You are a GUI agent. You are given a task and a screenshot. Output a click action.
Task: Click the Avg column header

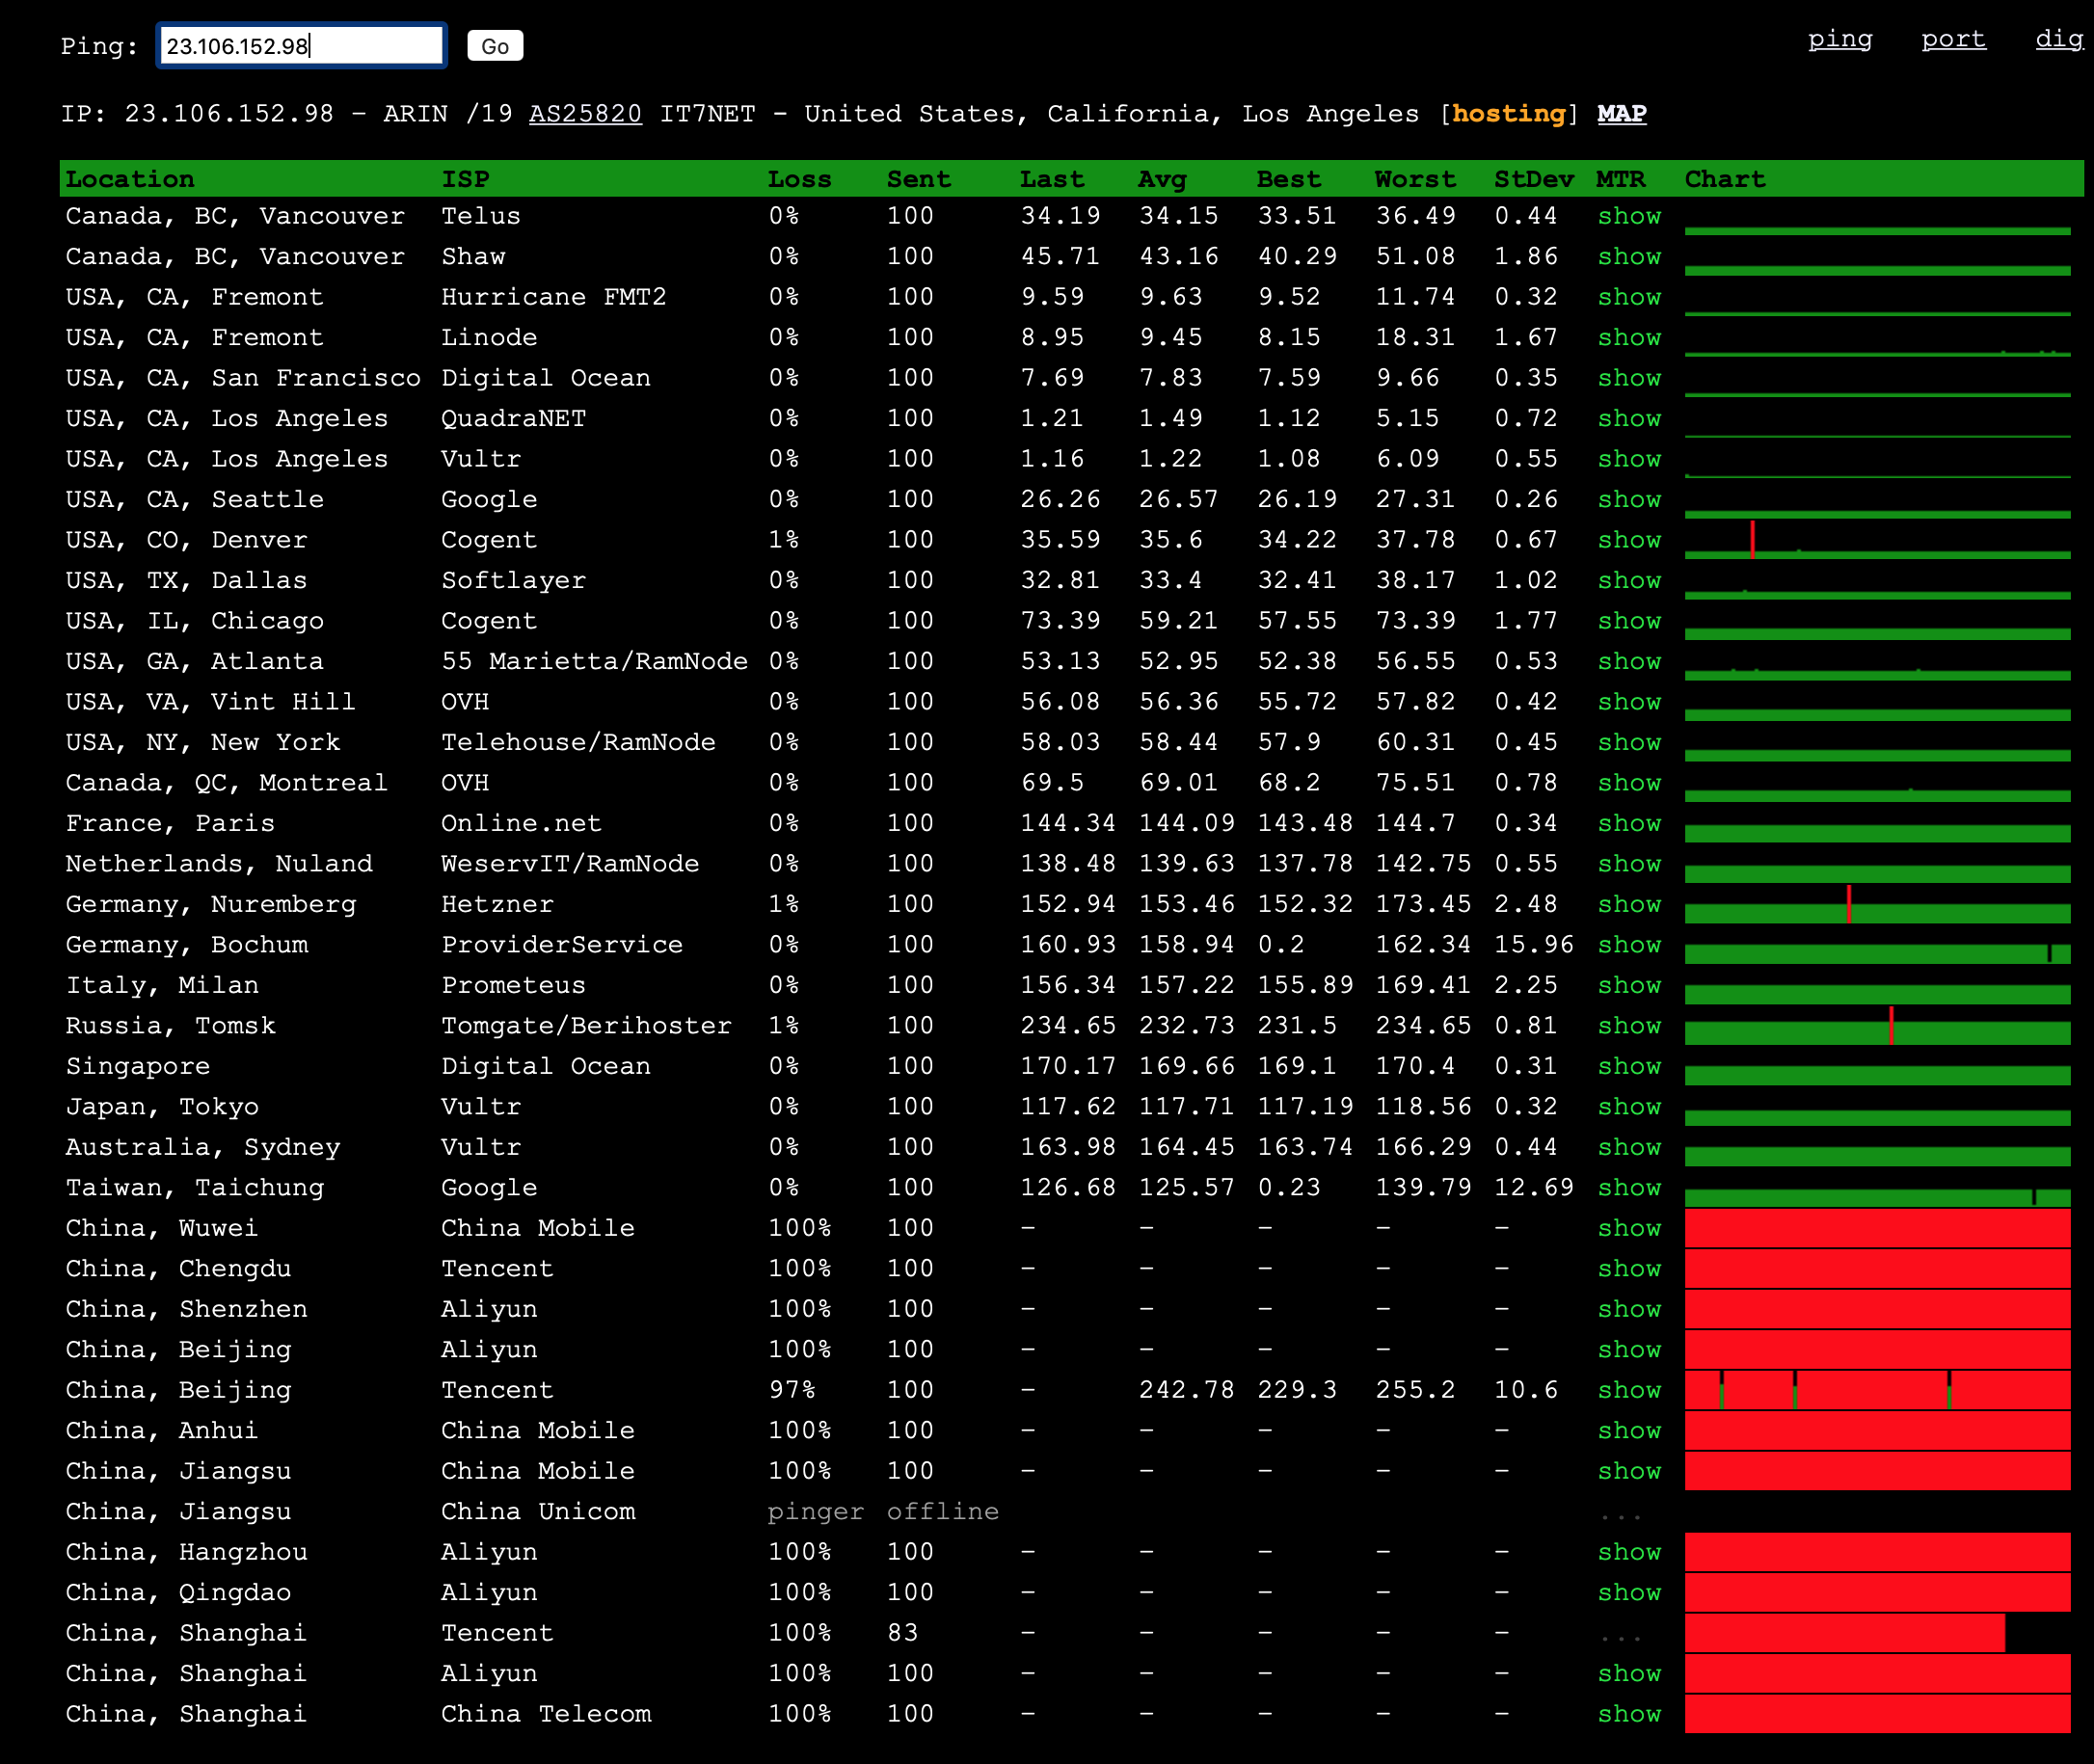1161,179
